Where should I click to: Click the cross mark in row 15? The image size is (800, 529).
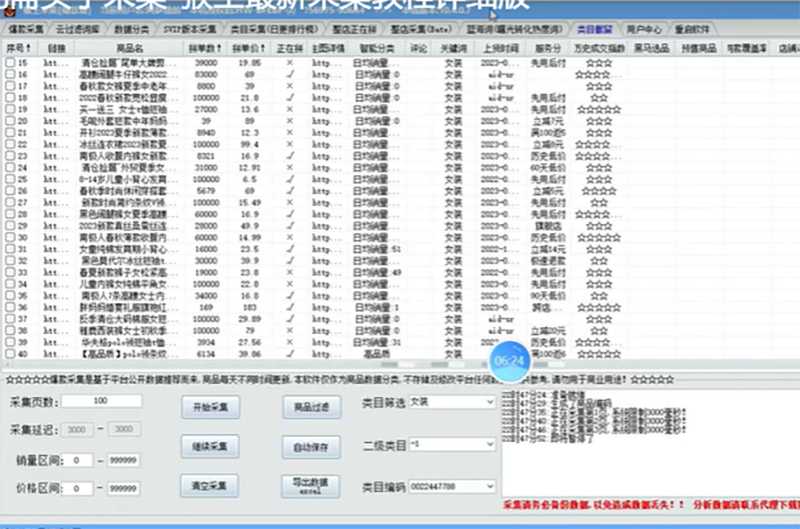tap(290, 62)
